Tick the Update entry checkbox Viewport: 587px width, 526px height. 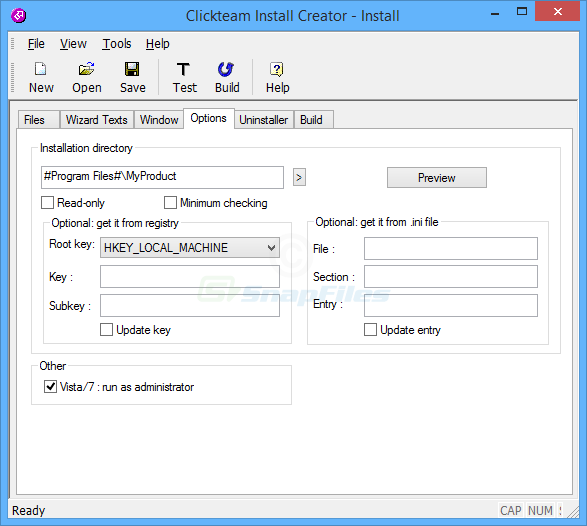click(x=370, y=330)
